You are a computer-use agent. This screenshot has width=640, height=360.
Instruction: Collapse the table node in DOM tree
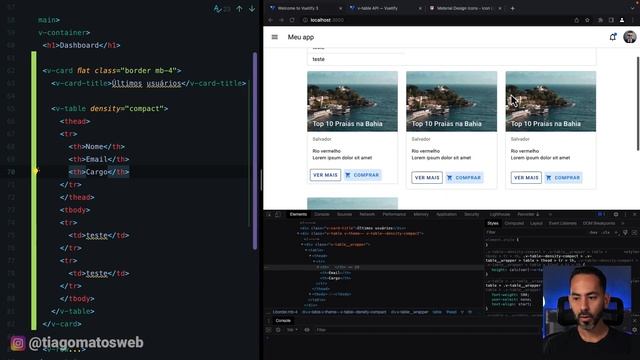pos(306,250)
